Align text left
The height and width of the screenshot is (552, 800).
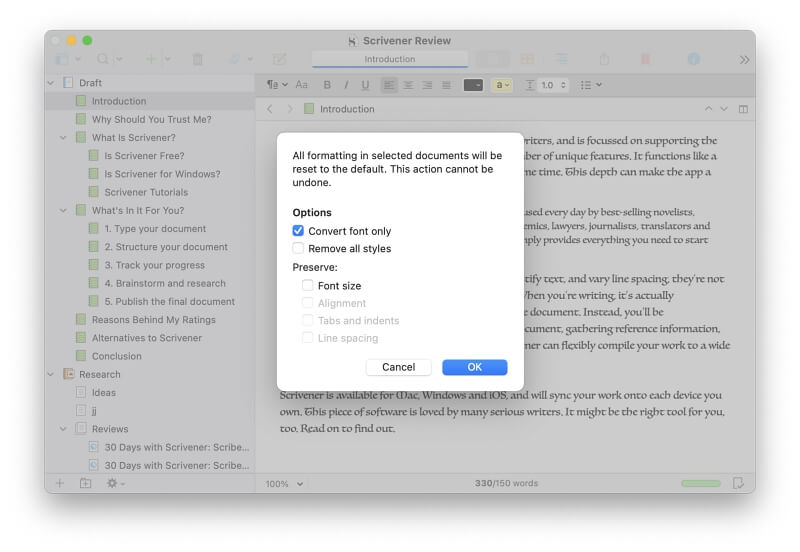tap(389, 85)
